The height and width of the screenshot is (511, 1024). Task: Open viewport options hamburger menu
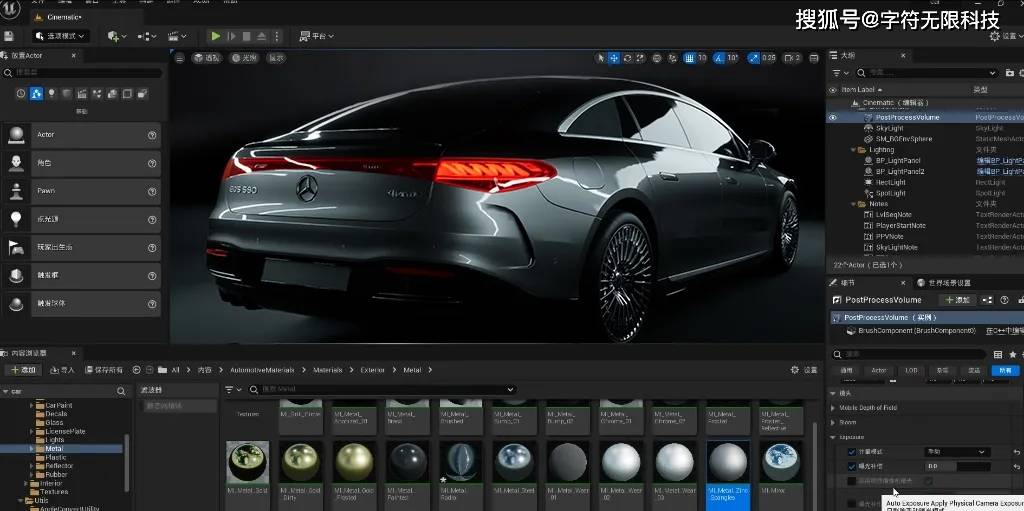point(180,58)
